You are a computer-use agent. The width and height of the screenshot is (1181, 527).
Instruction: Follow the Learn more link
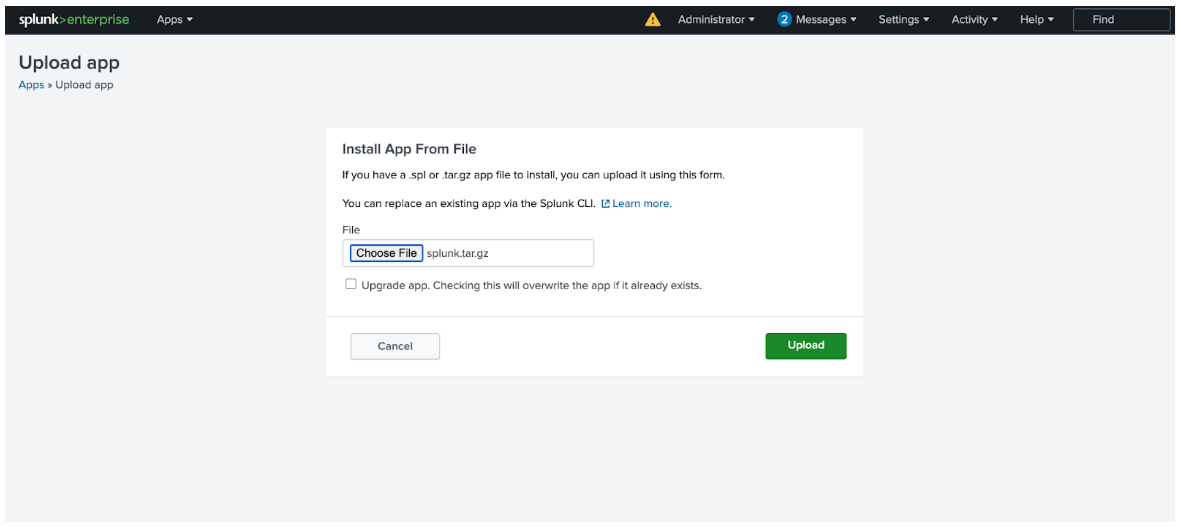[642, 204]
